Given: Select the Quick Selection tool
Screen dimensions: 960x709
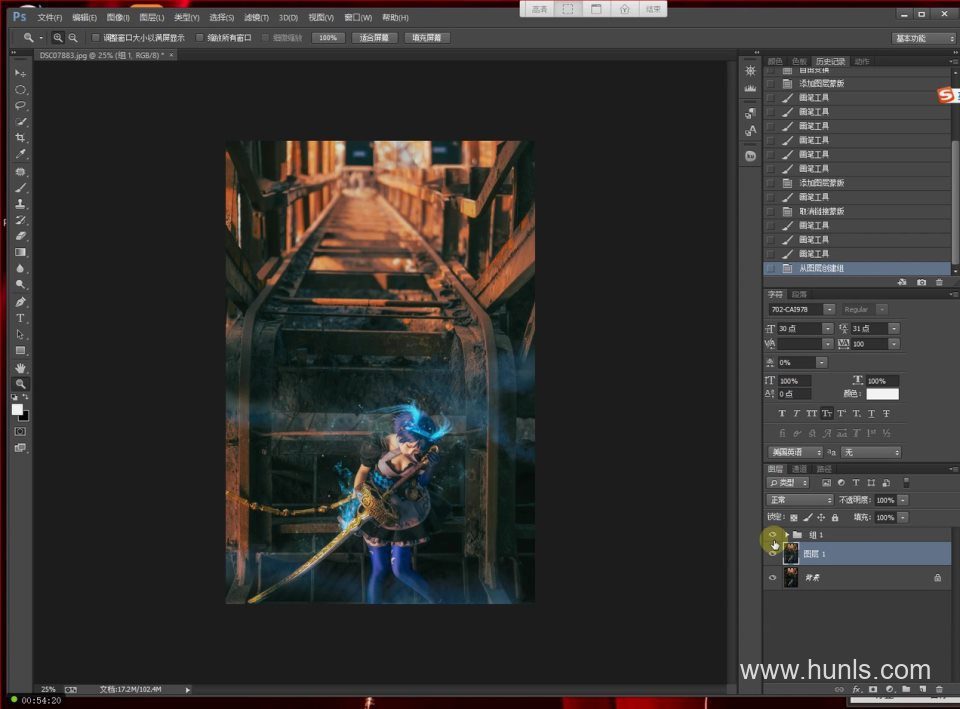Looking at the screenshot, I should (20, 122).
